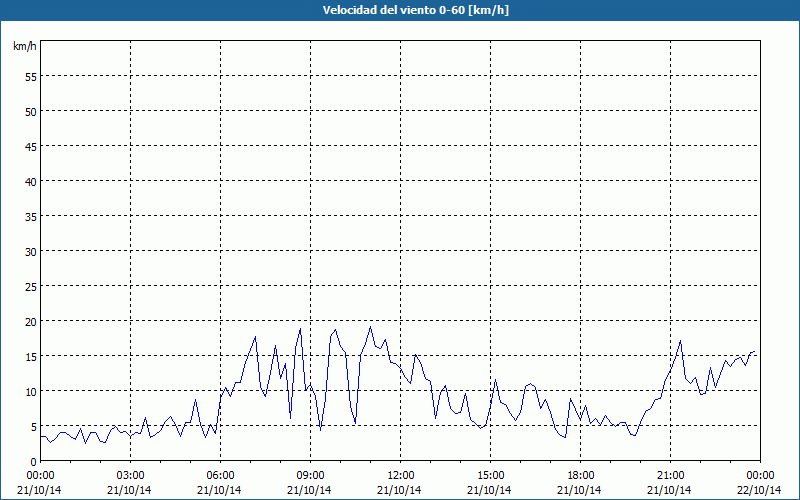
Task: Click the y-axis value '20'
Action: point(31,321)
